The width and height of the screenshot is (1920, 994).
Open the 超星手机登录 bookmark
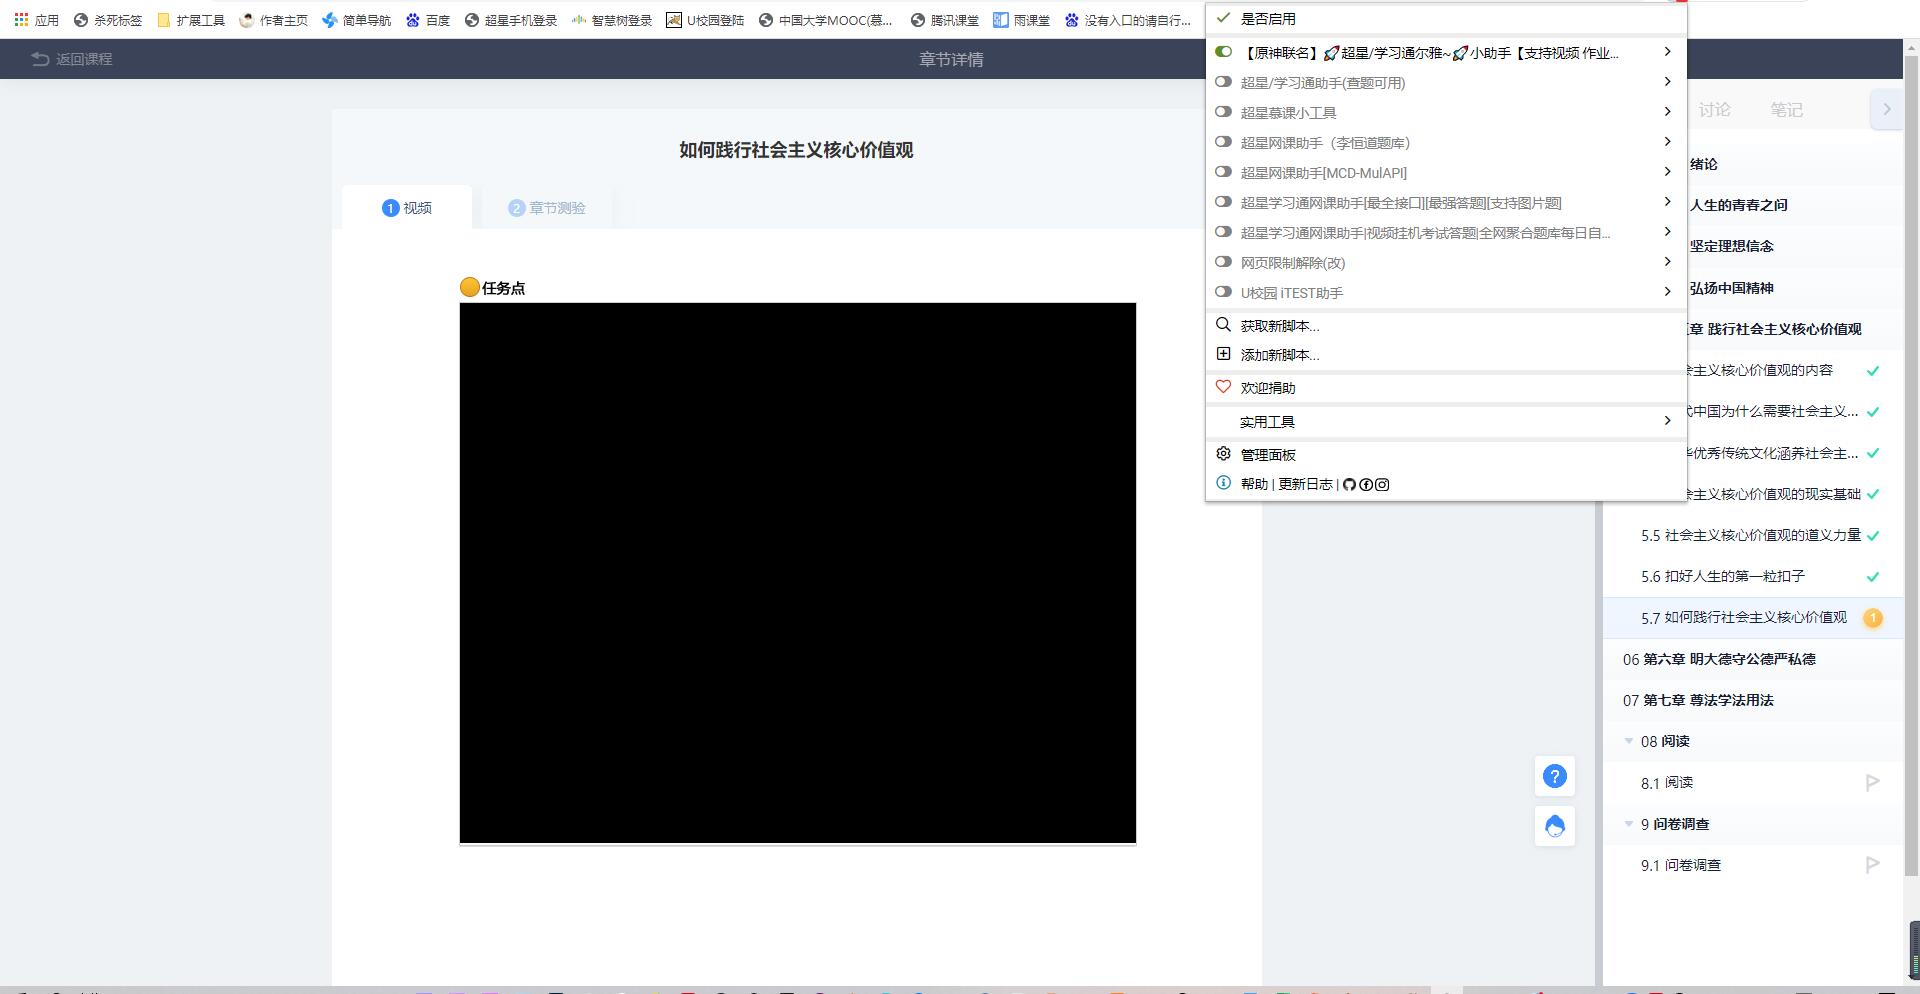point(511,20)
